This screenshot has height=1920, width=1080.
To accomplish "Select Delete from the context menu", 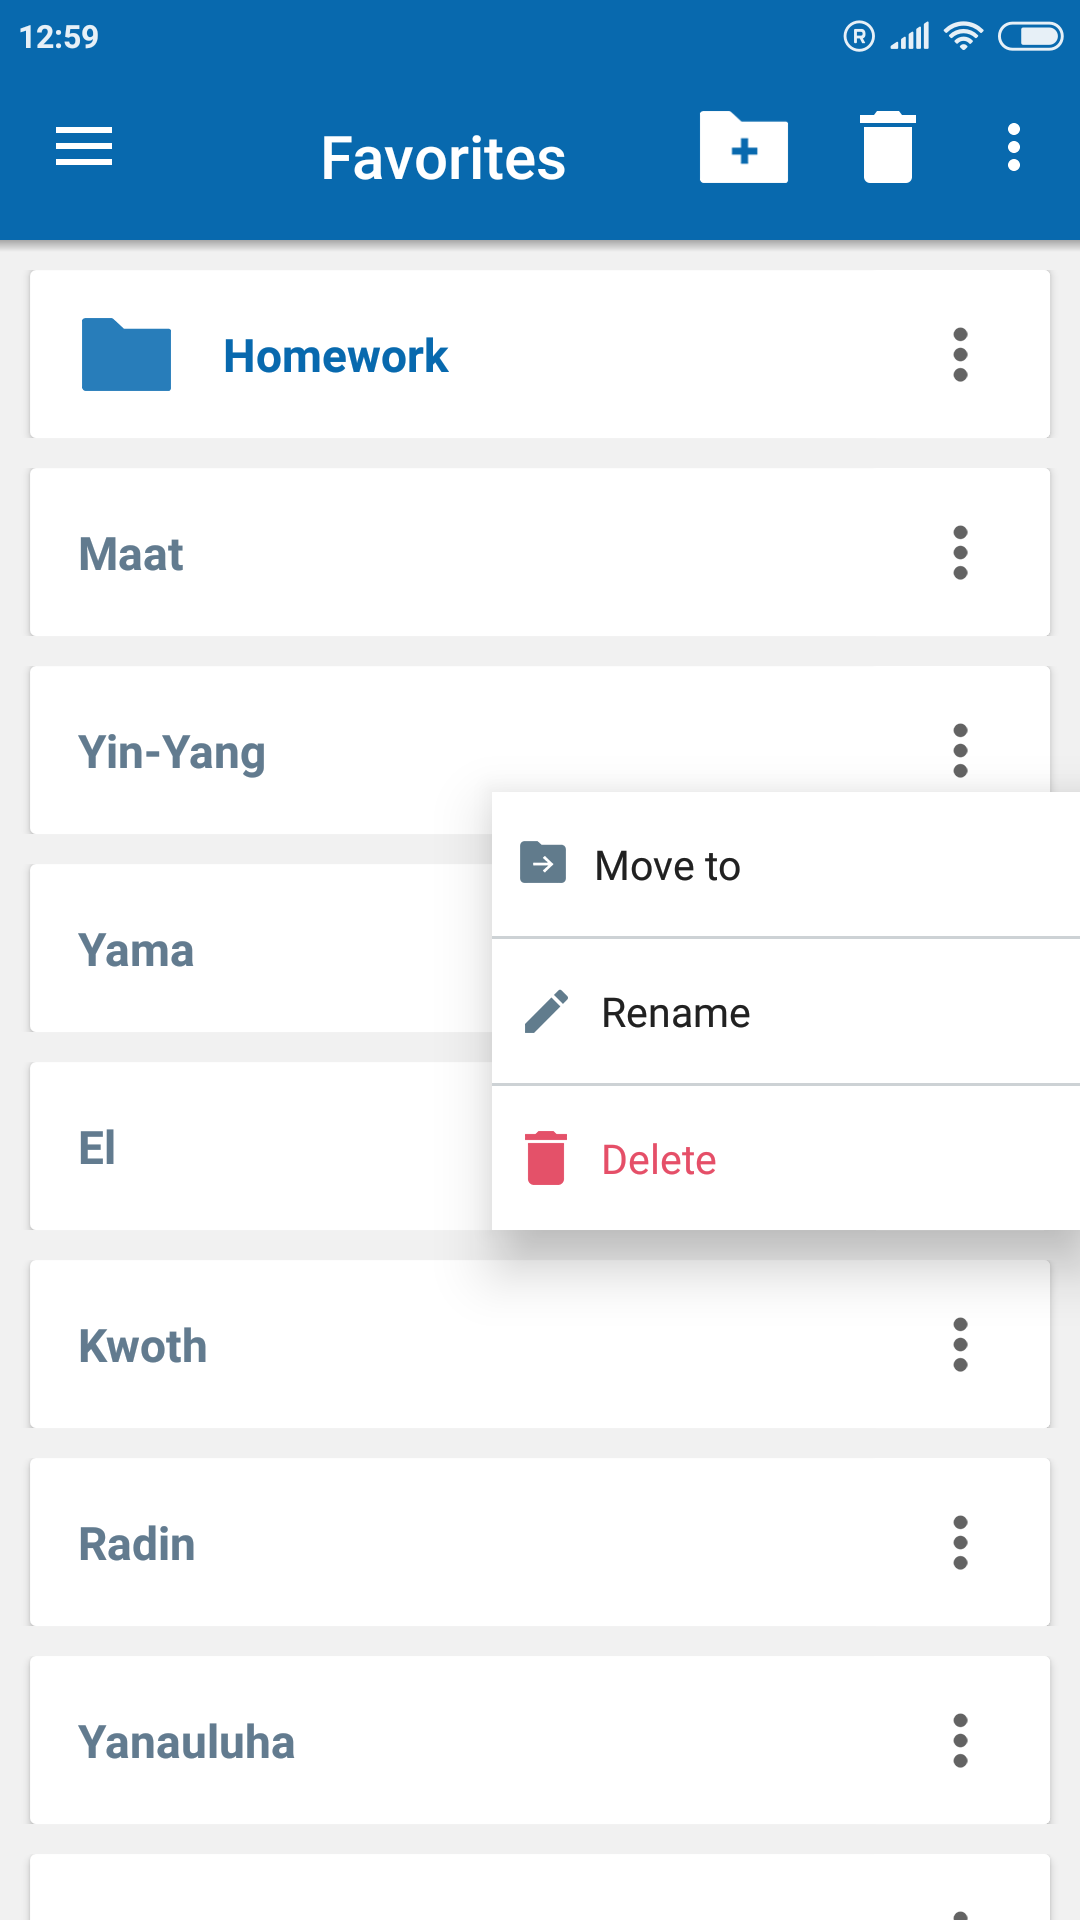I will pyautogui.click(x=786, y=1159).
